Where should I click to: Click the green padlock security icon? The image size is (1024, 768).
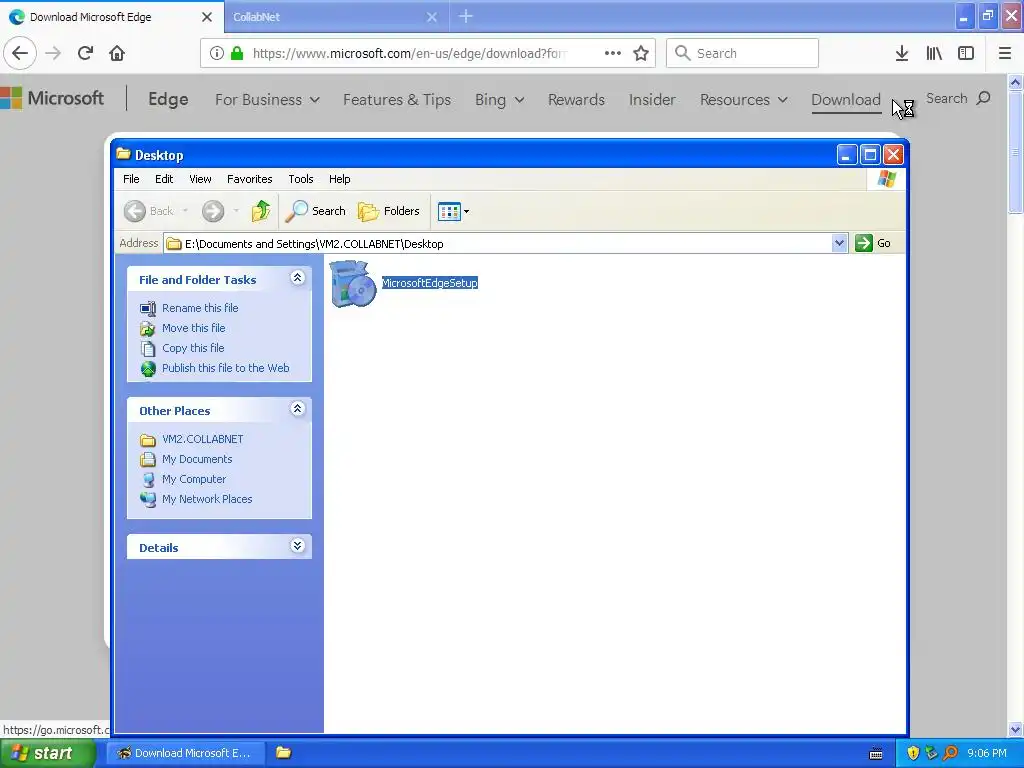(237, 53)
